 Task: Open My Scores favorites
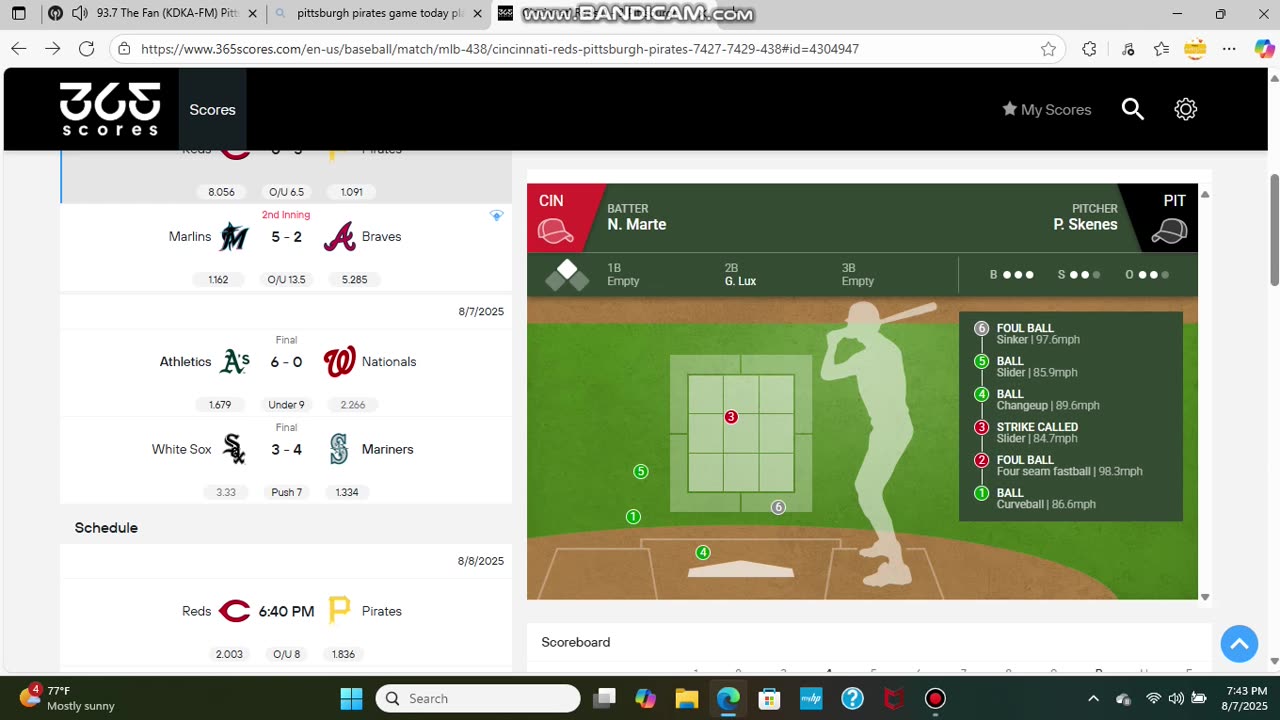(x=1046, y=110)
